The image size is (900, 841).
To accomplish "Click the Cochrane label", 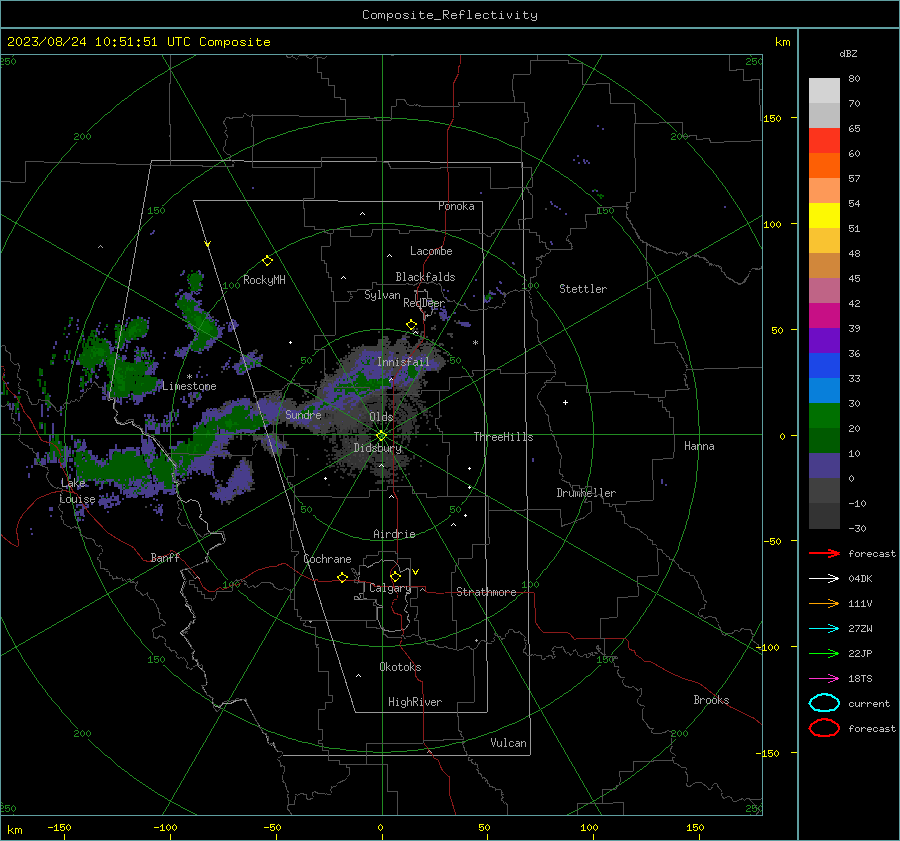I will point(327,559).
